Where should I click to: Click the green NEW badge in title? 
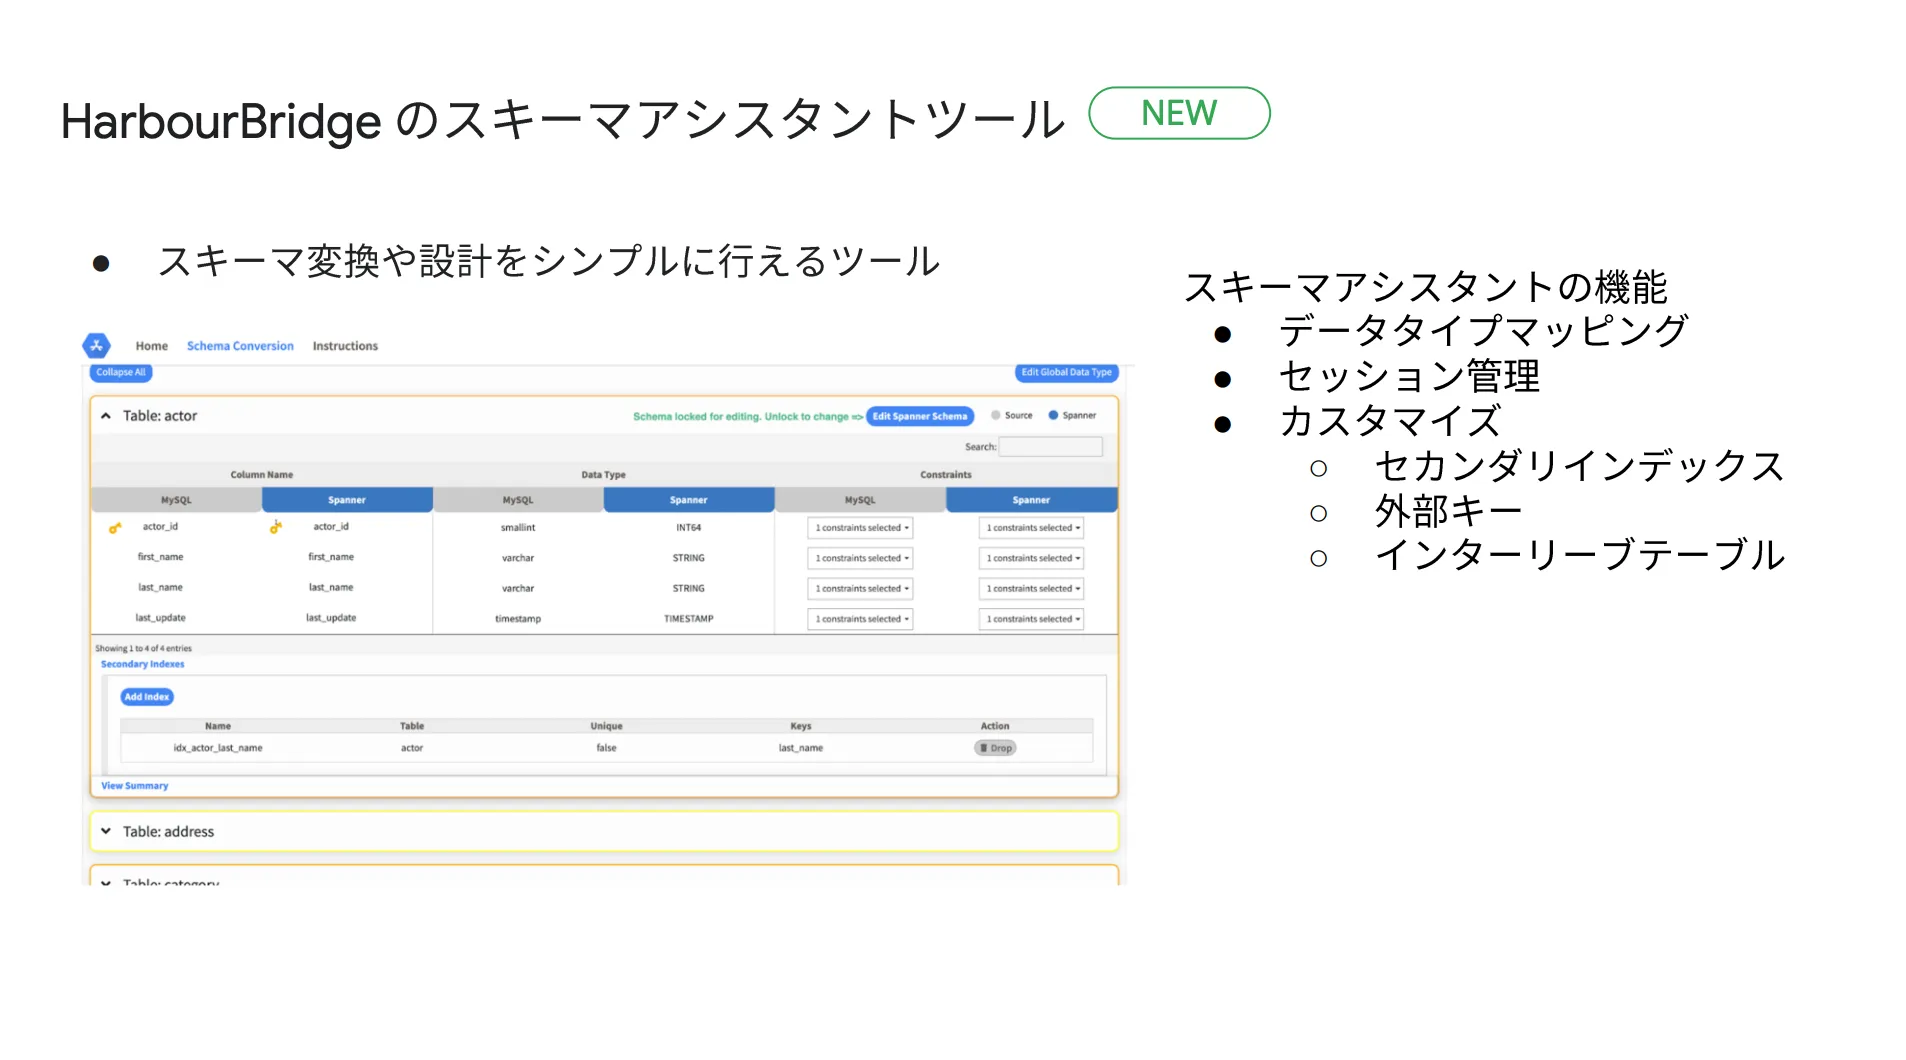pos(1179,113)
